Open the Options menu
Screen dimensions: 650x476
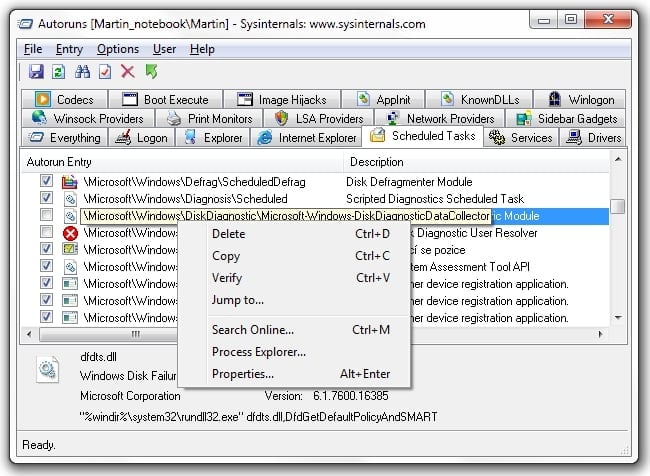[118, 49]
